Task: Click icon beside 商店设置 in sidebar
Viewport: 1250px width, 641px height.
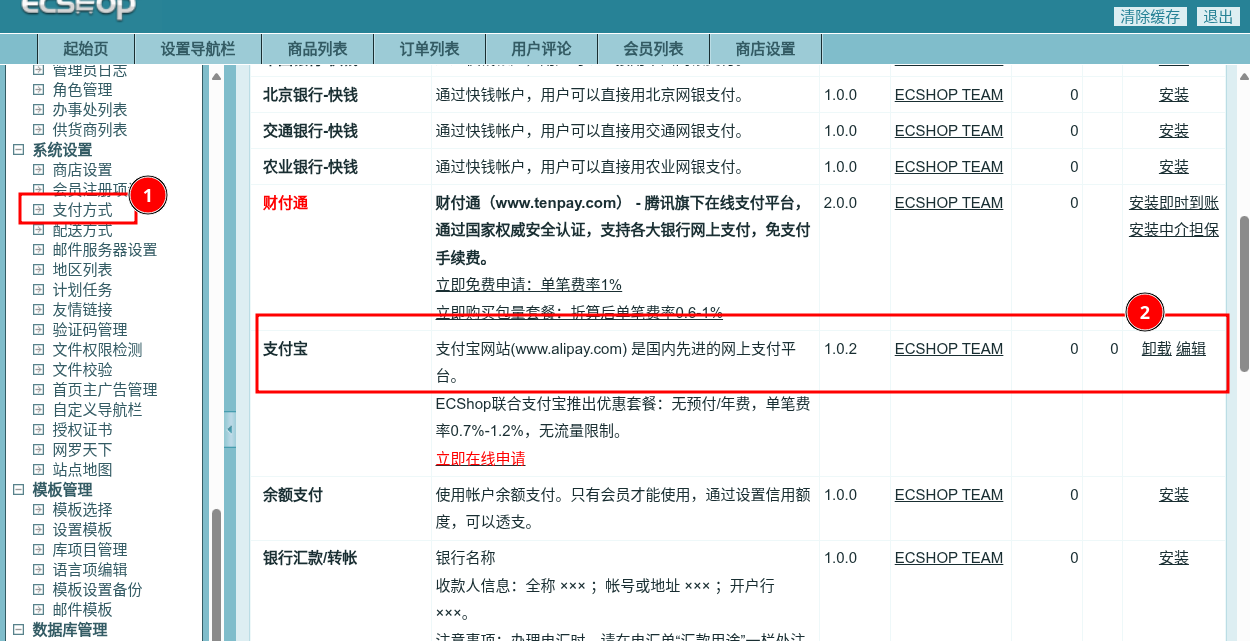Action: tap(39, 170)
